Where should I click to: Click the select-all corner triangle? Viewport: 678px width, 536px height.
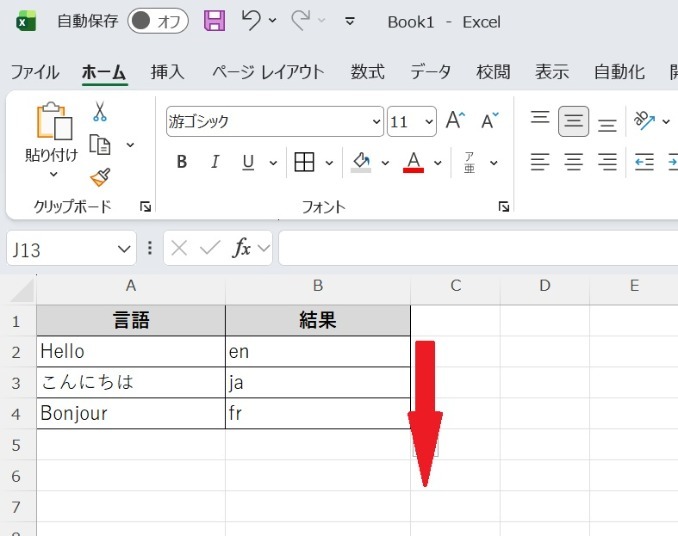pos(22,290)
